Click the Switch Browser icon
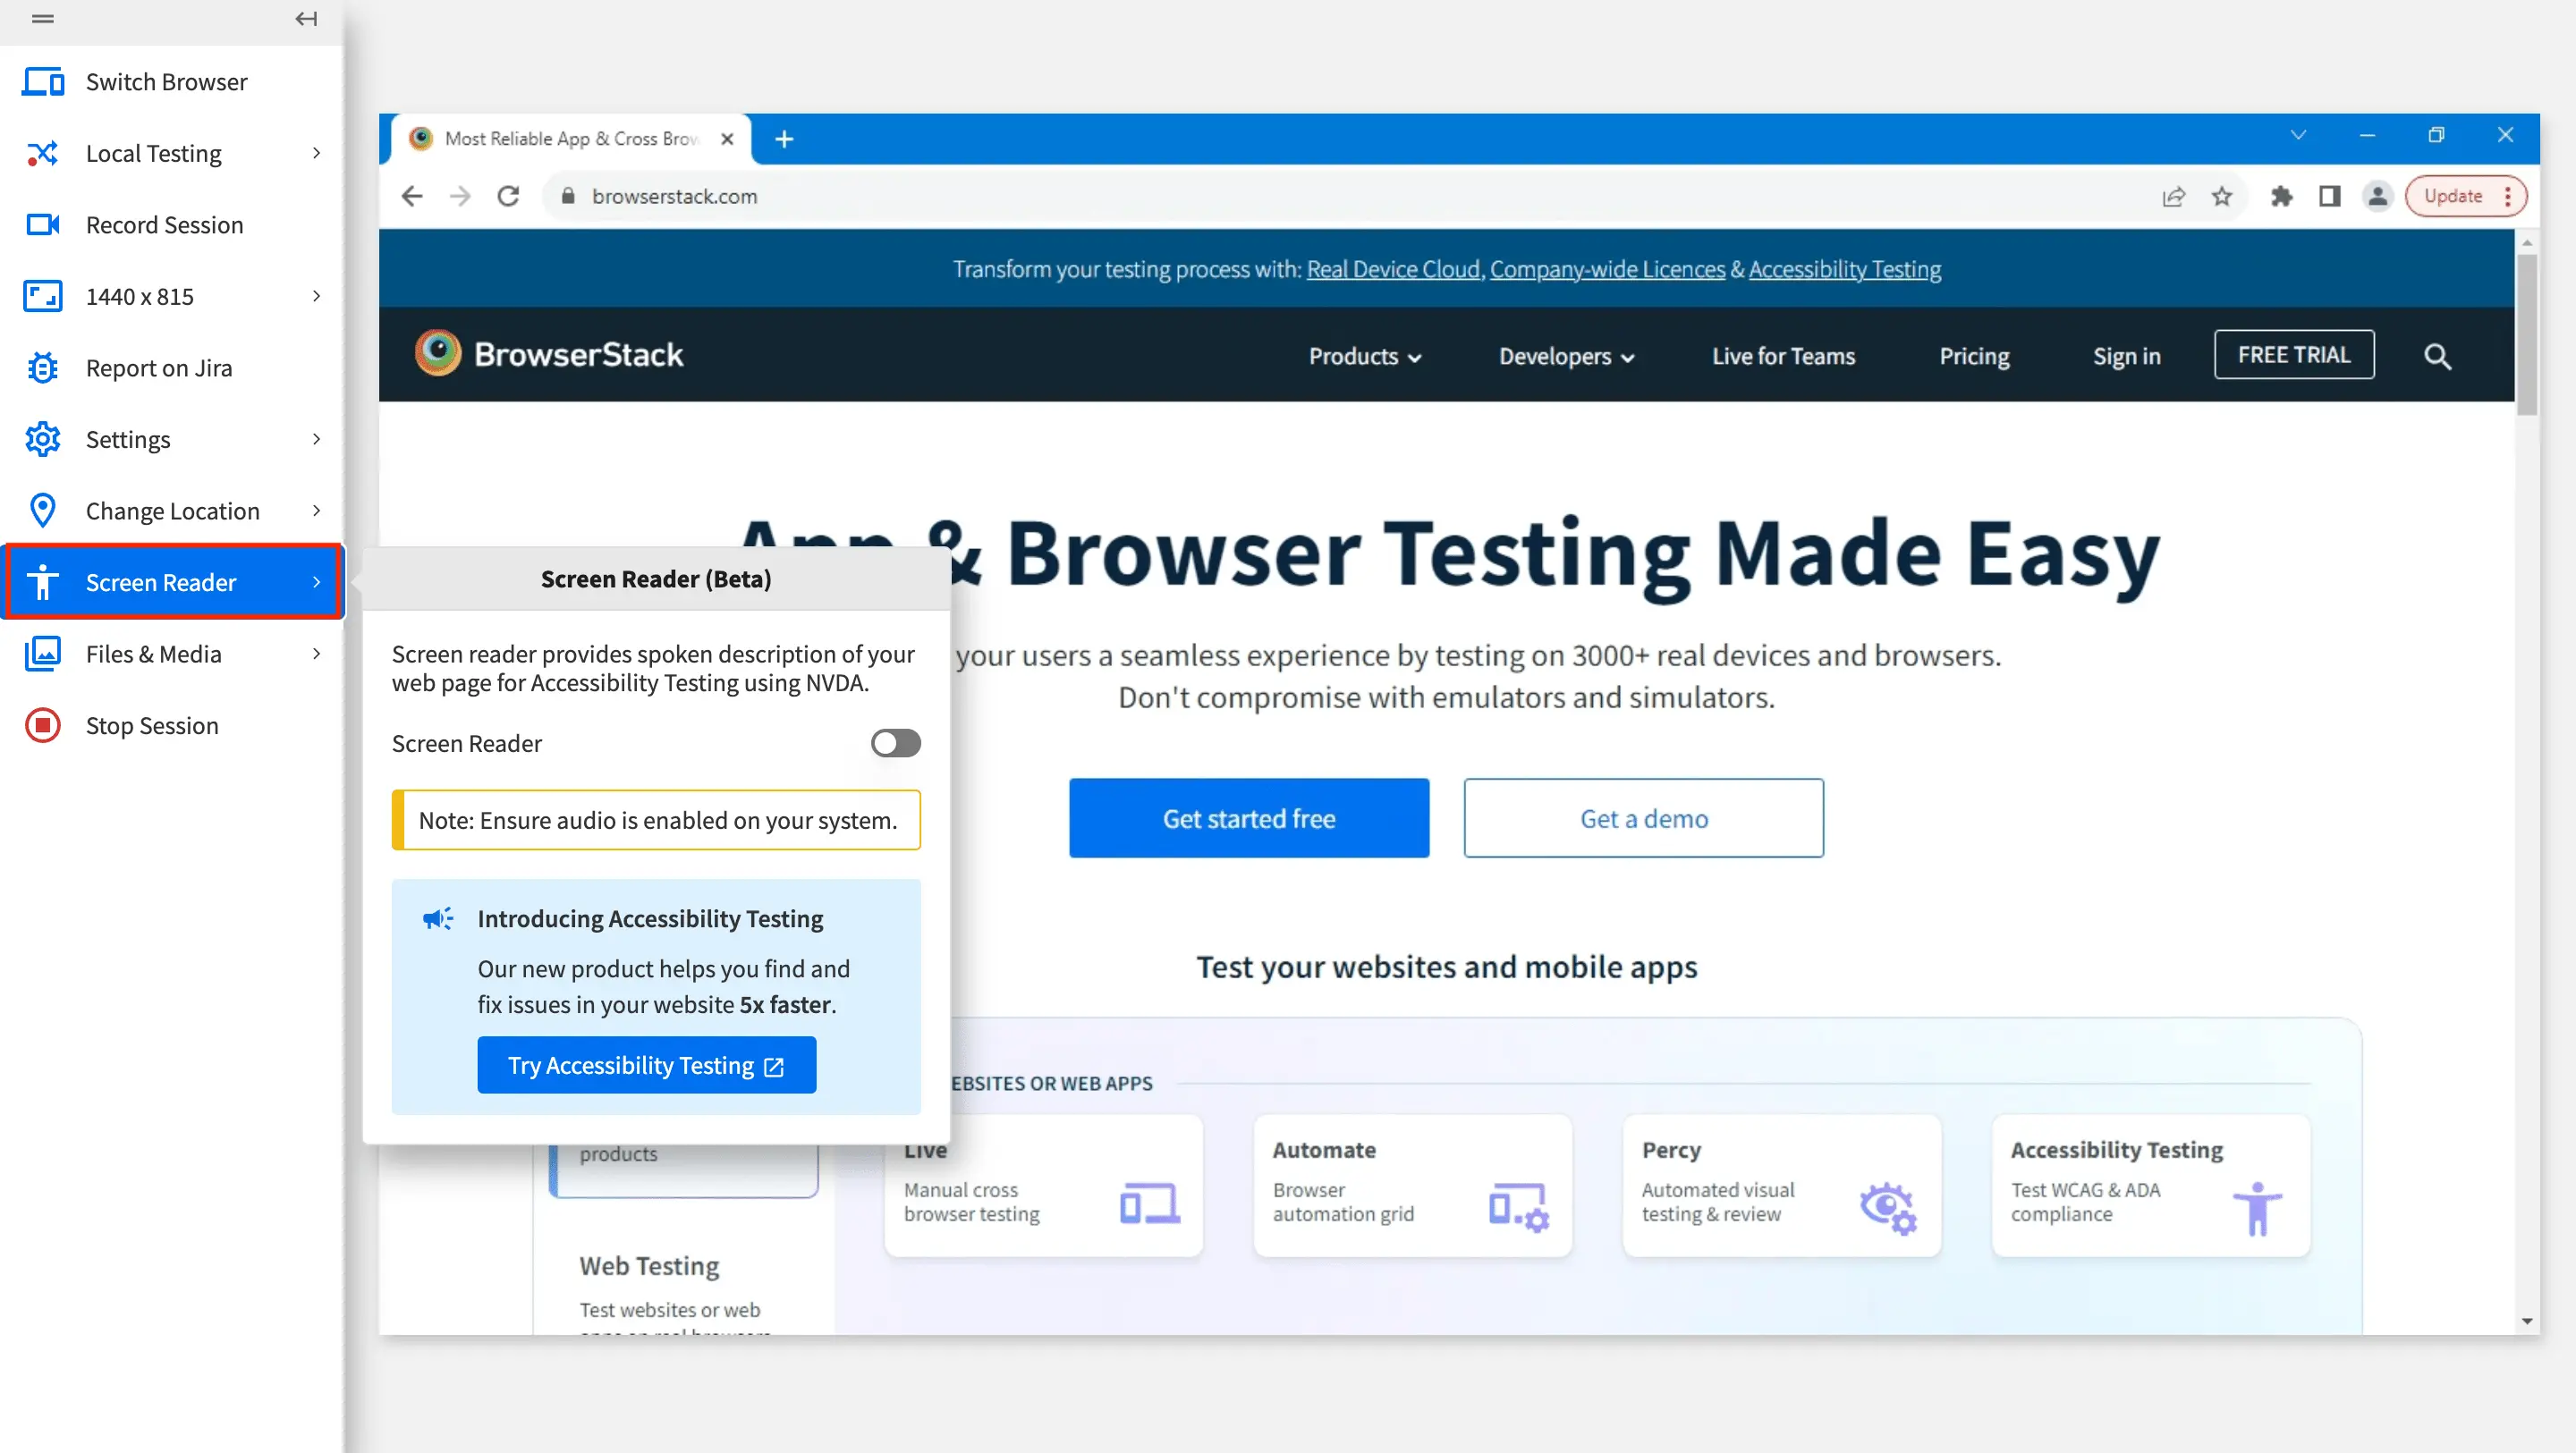This screenshot has width=2576, height=1453. (x=43, y=82)
